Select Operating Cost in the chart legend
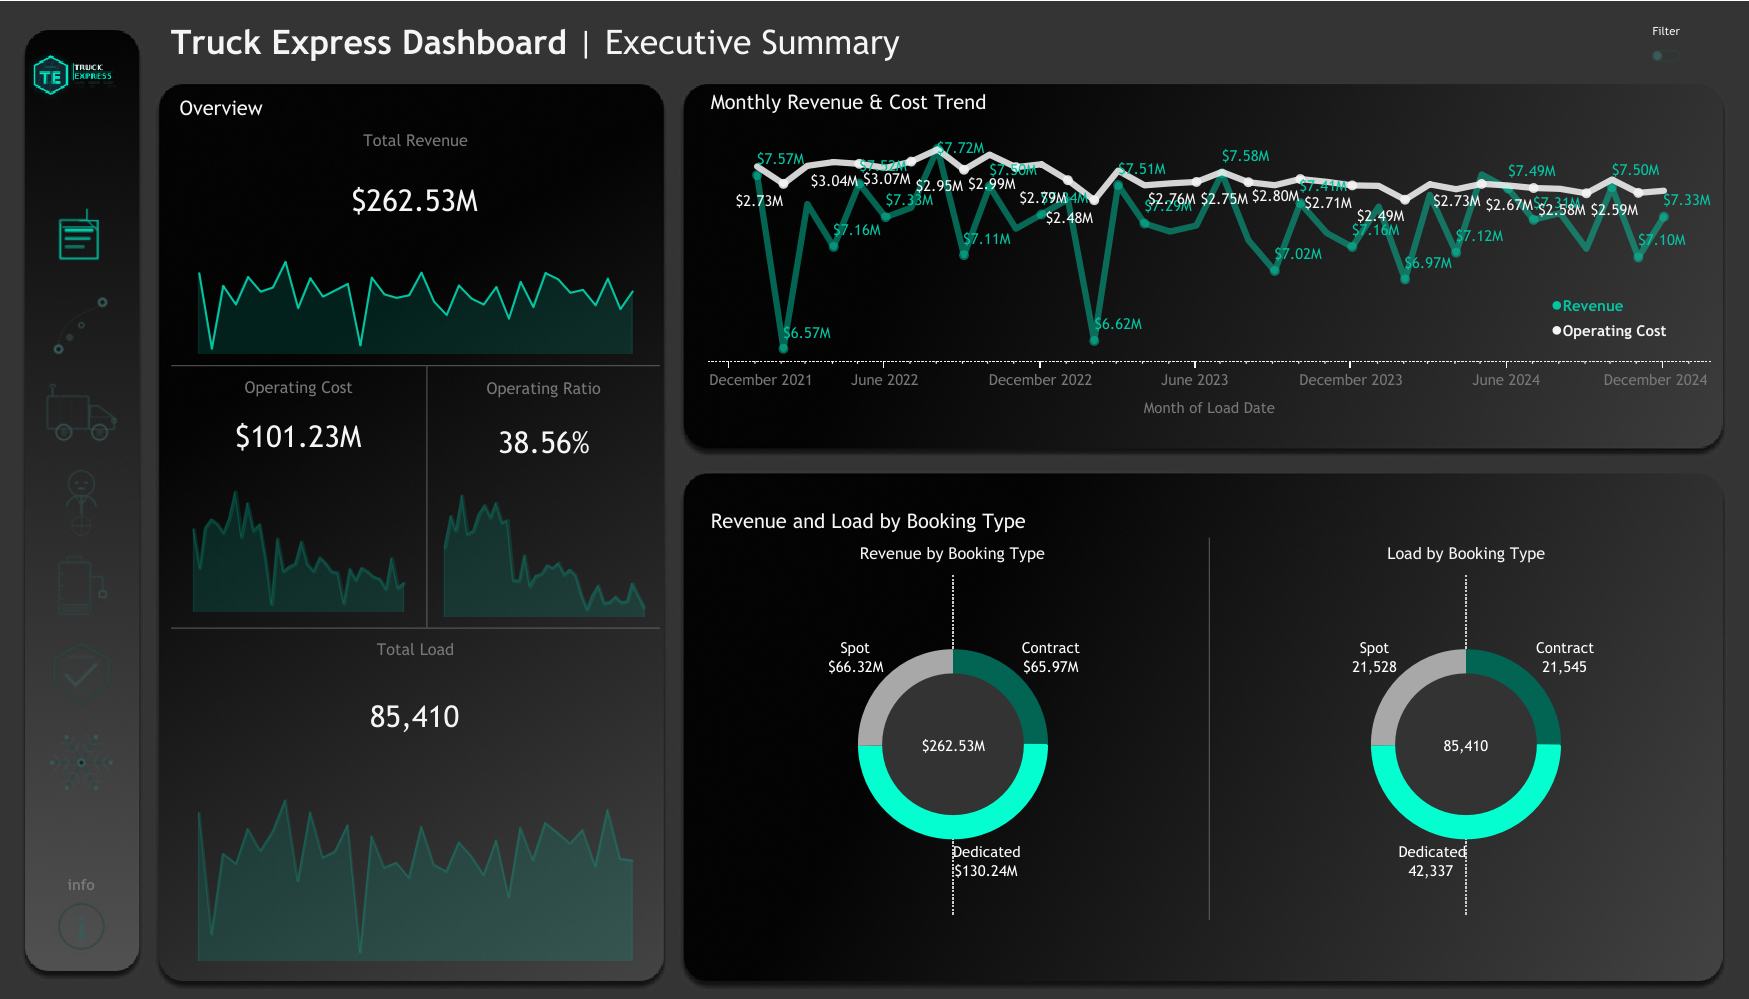Viewport: 1749px width, 999px height. tap(1609, 331)
